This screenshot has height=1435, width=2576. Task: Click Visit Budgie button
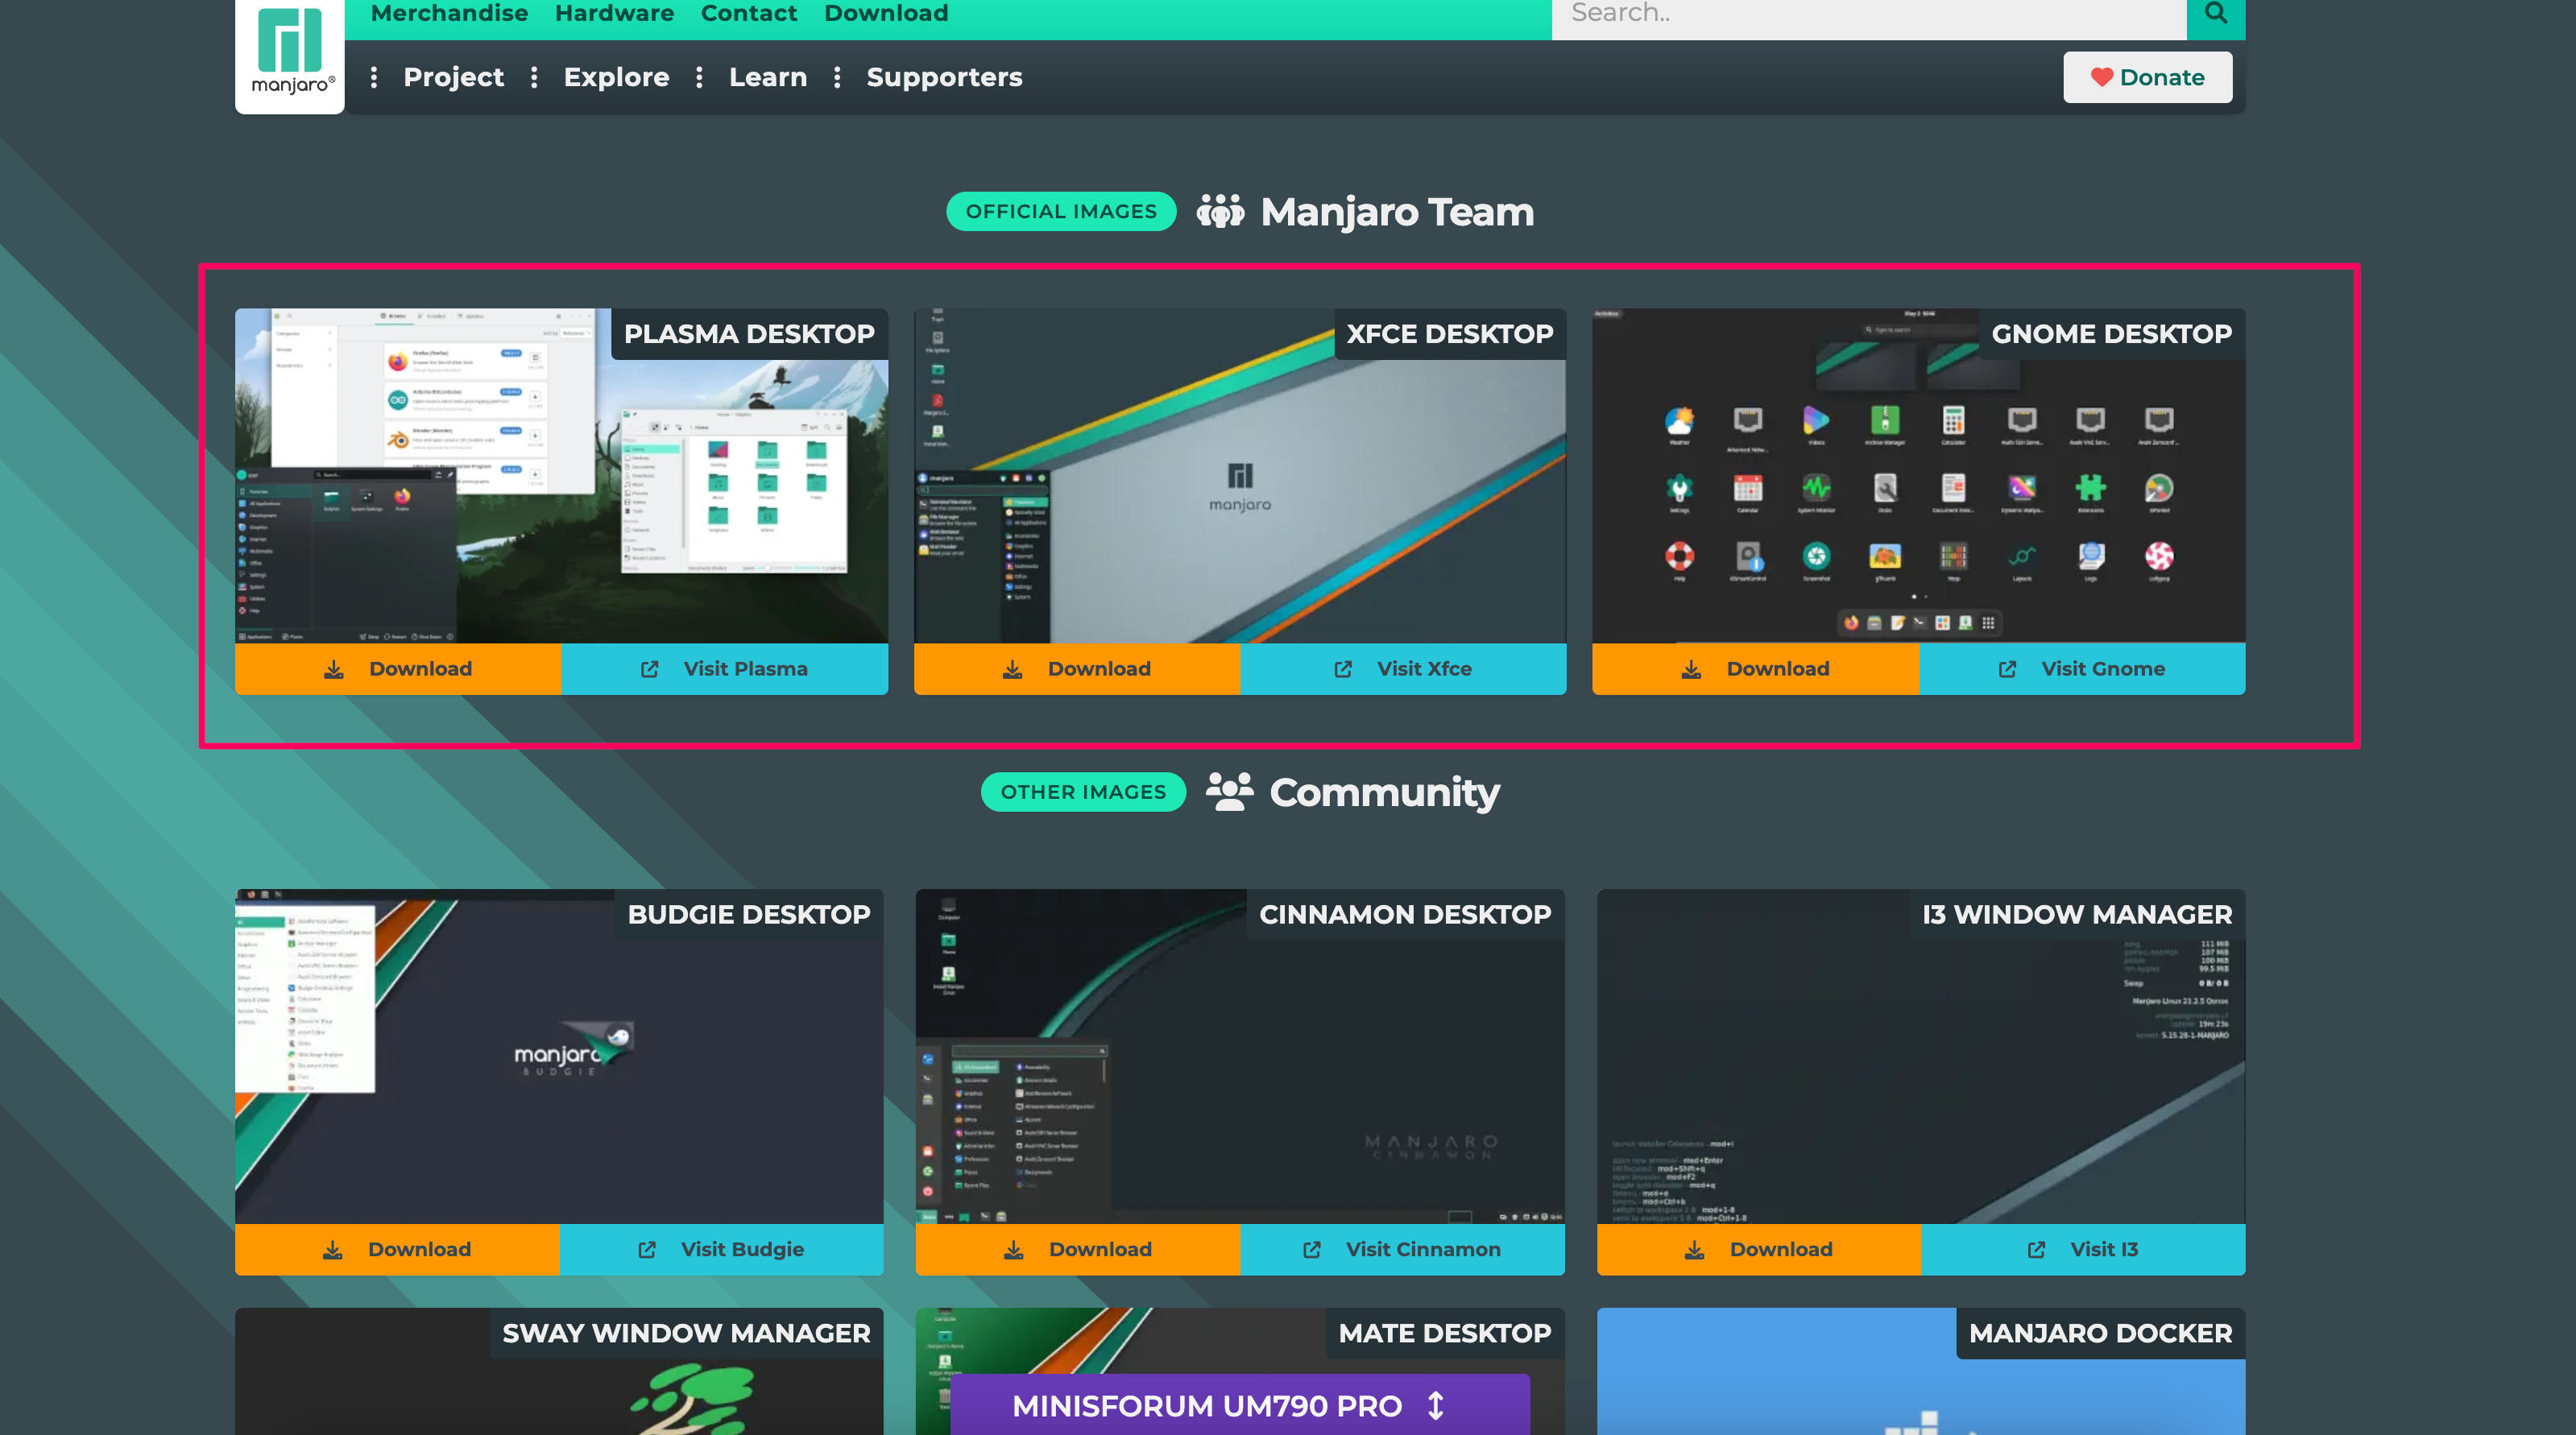721,1249
